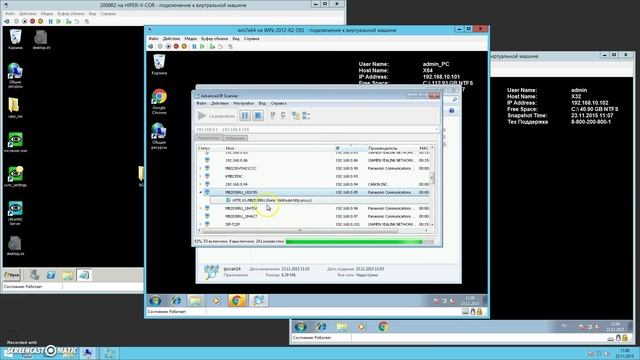Image resolution: width=640 pixels, height=360 pixels.
Task: Expand the KMB2359C device row
Action: pos(200,176)
